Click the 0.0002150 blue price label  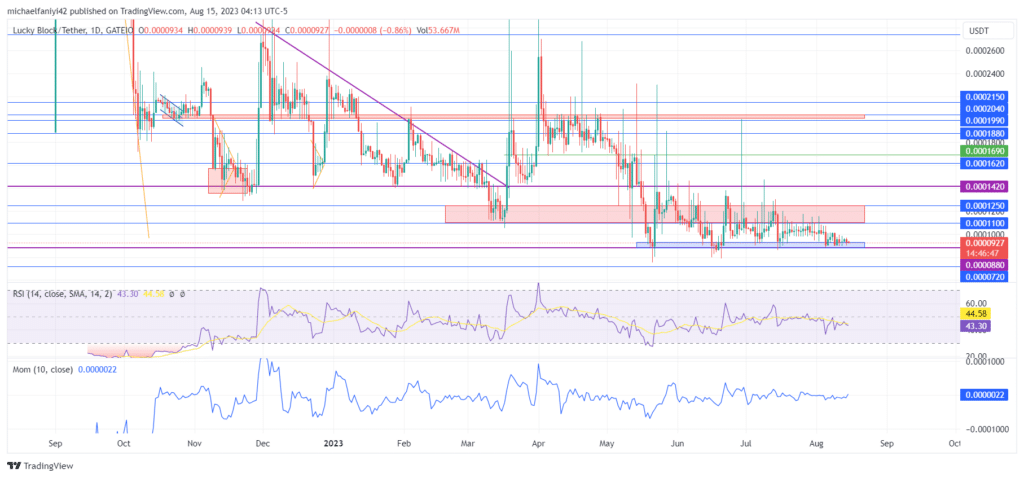(x=985, y=97)
